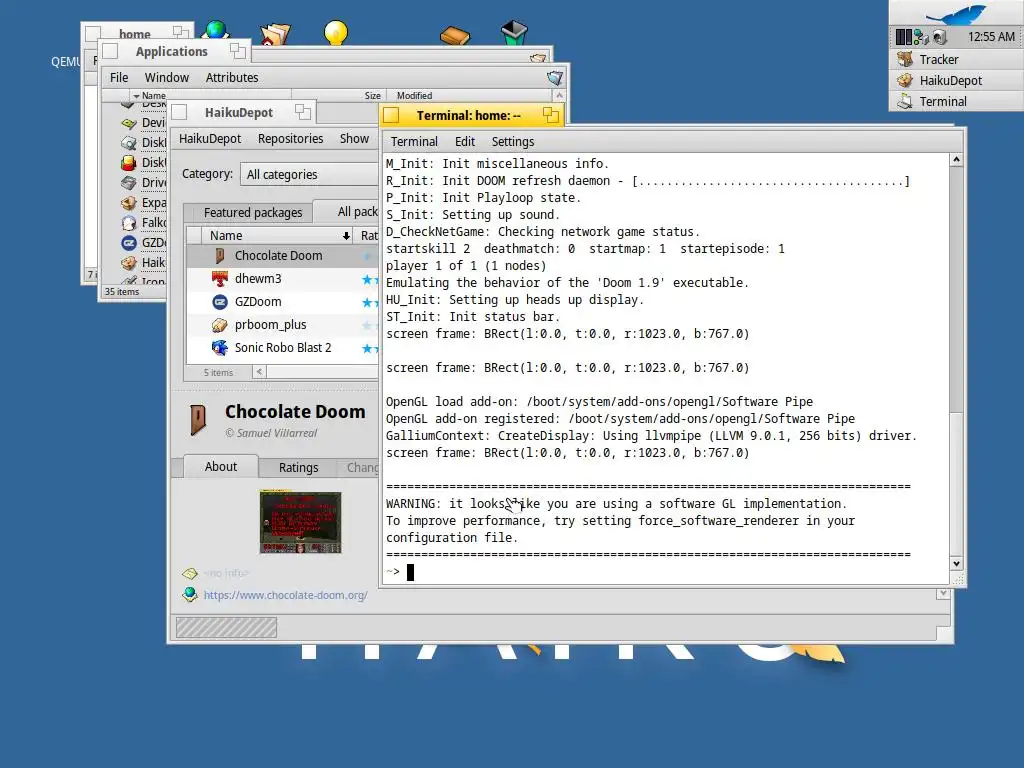The image size is (1024, 768).
Task: Select the prboom_plus package icon
Action: 220,325
